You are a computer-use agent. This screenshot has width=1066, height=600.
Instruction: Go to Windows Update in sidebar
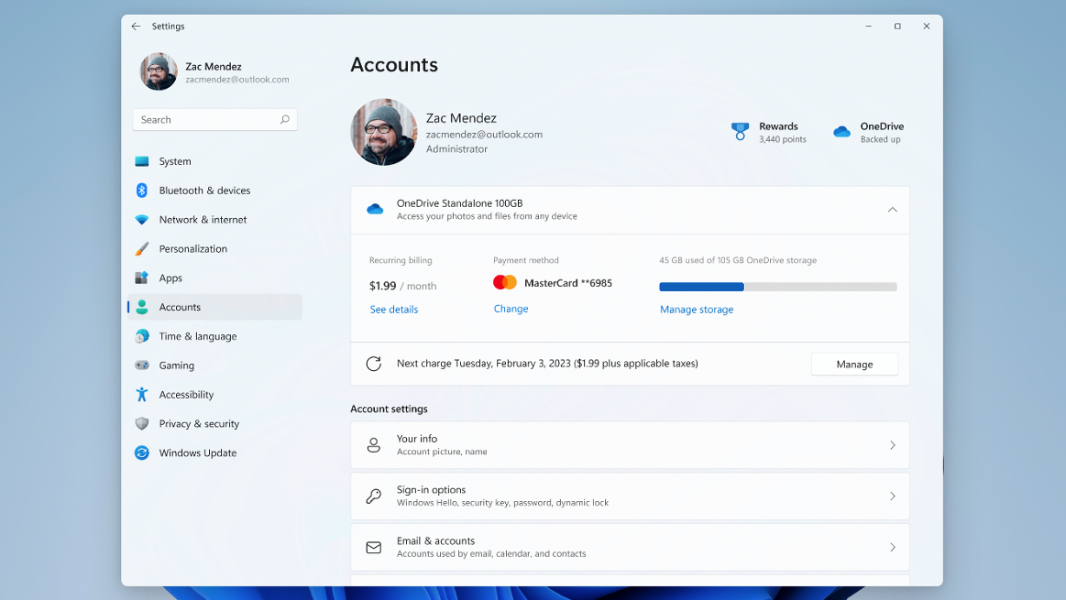pyautogui.click(x=197, y=453)
